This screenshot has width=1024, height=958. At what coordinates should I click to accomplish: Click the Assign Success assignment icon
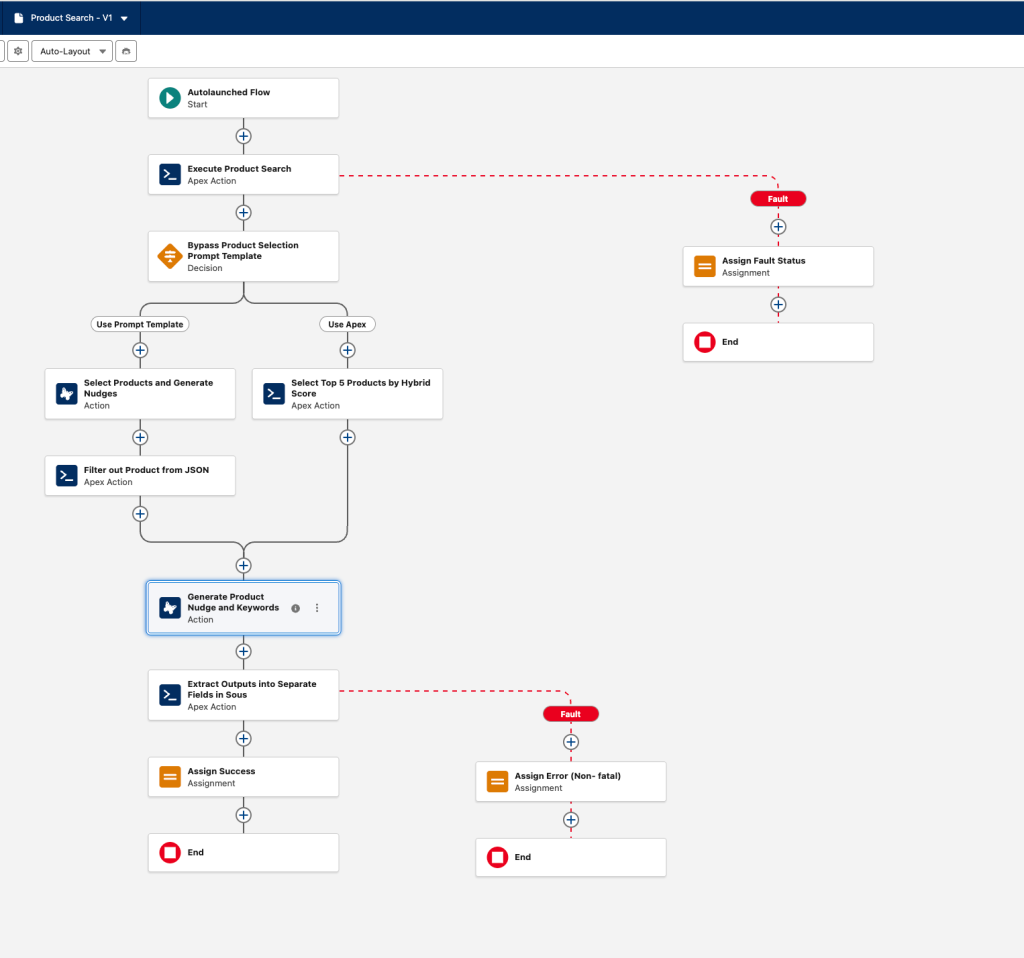[170, 777]
